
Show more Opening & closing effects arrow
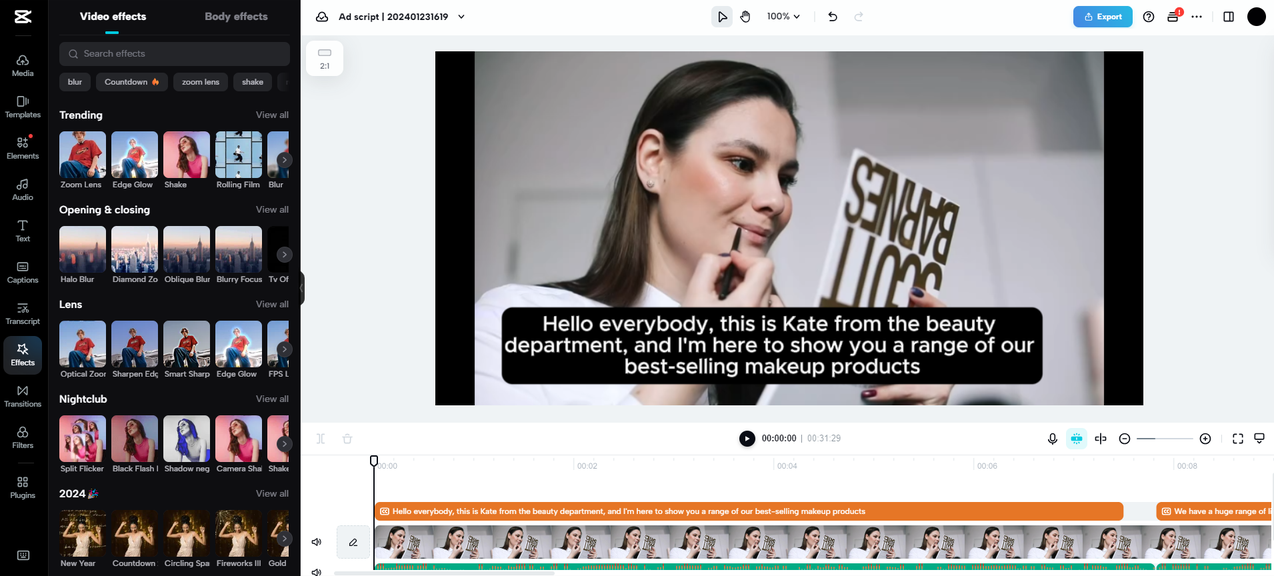coord(285,255)
